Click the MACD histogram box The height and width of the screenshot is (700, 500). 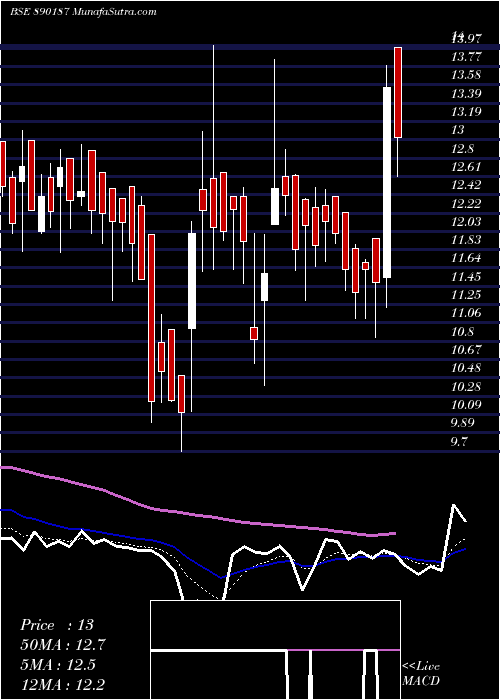coord(275,650)
